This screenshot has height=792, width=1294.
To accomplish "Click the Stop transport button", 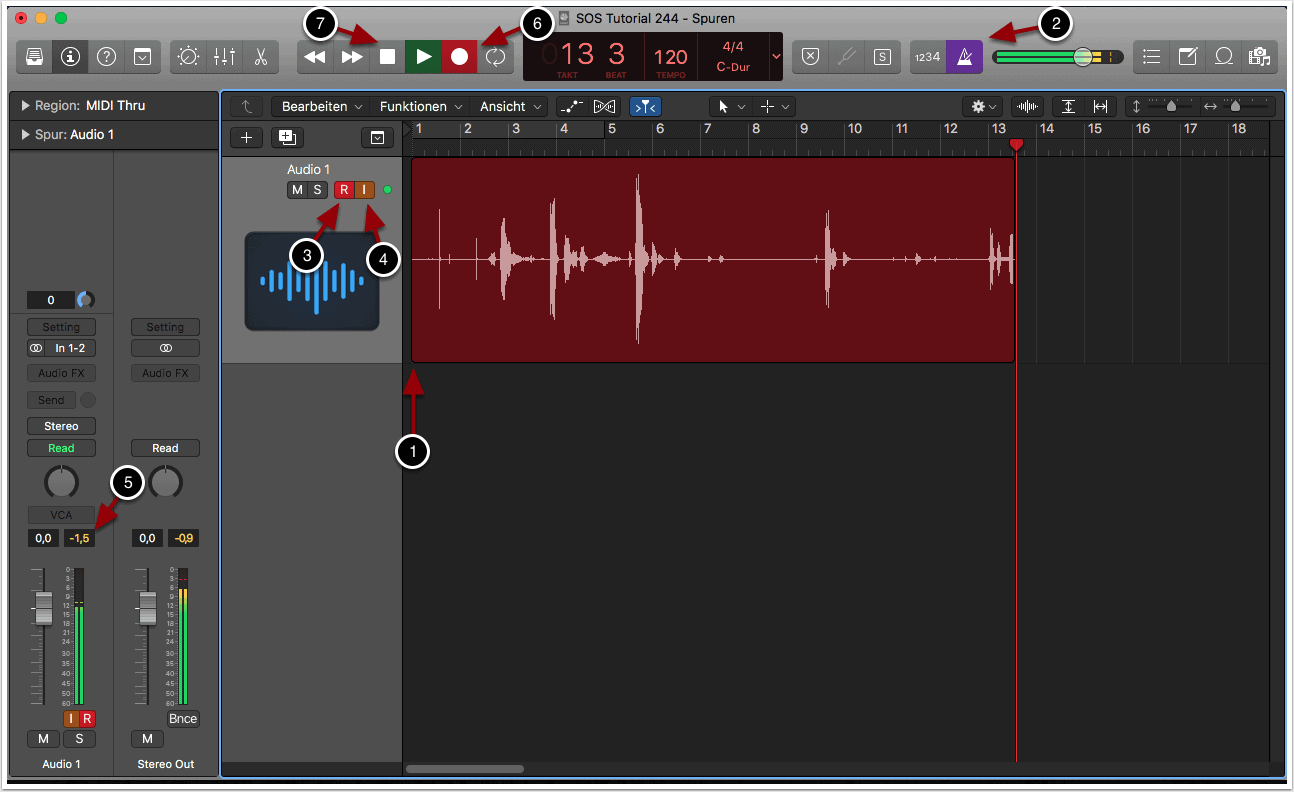I will tap(387, 57).
